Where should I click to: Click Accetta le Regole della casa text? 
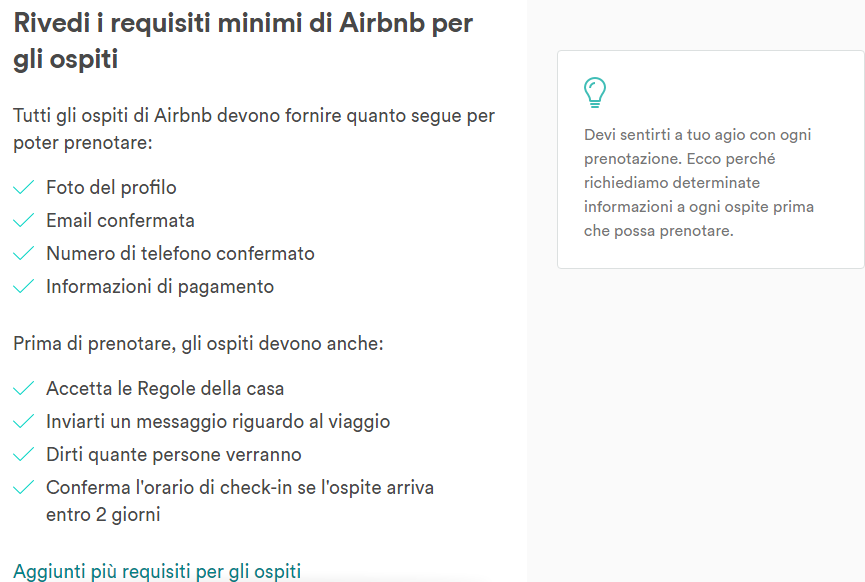point(165,389)
